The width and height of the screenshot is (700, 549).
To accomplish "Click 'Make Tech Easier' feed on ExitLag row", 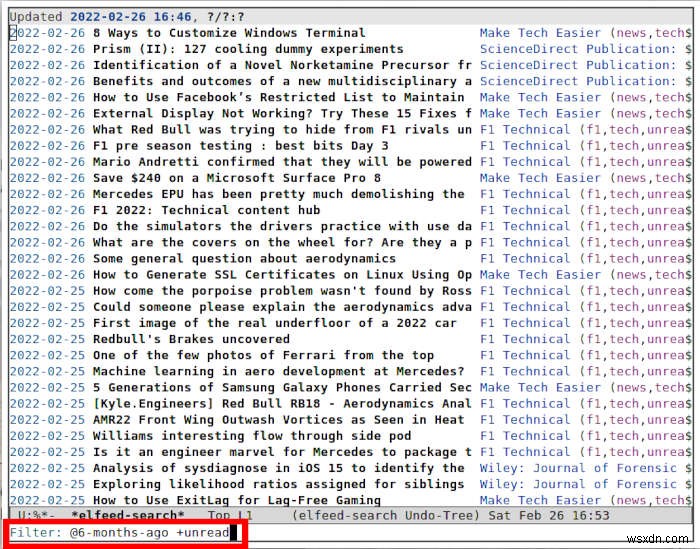I will [541, 500].
